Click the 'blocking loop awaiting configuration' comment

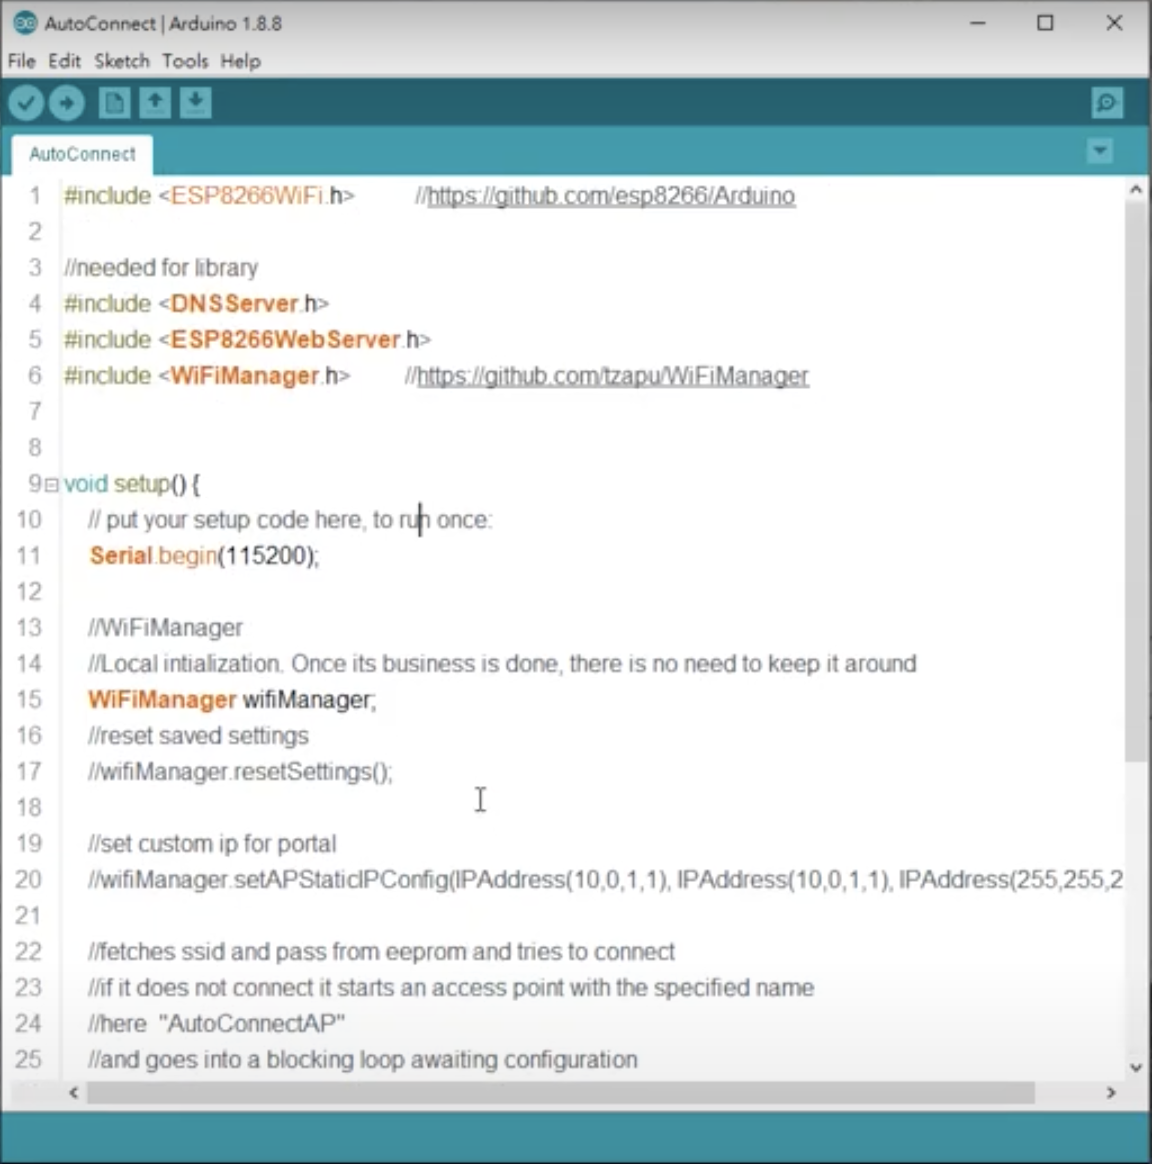363,1060
